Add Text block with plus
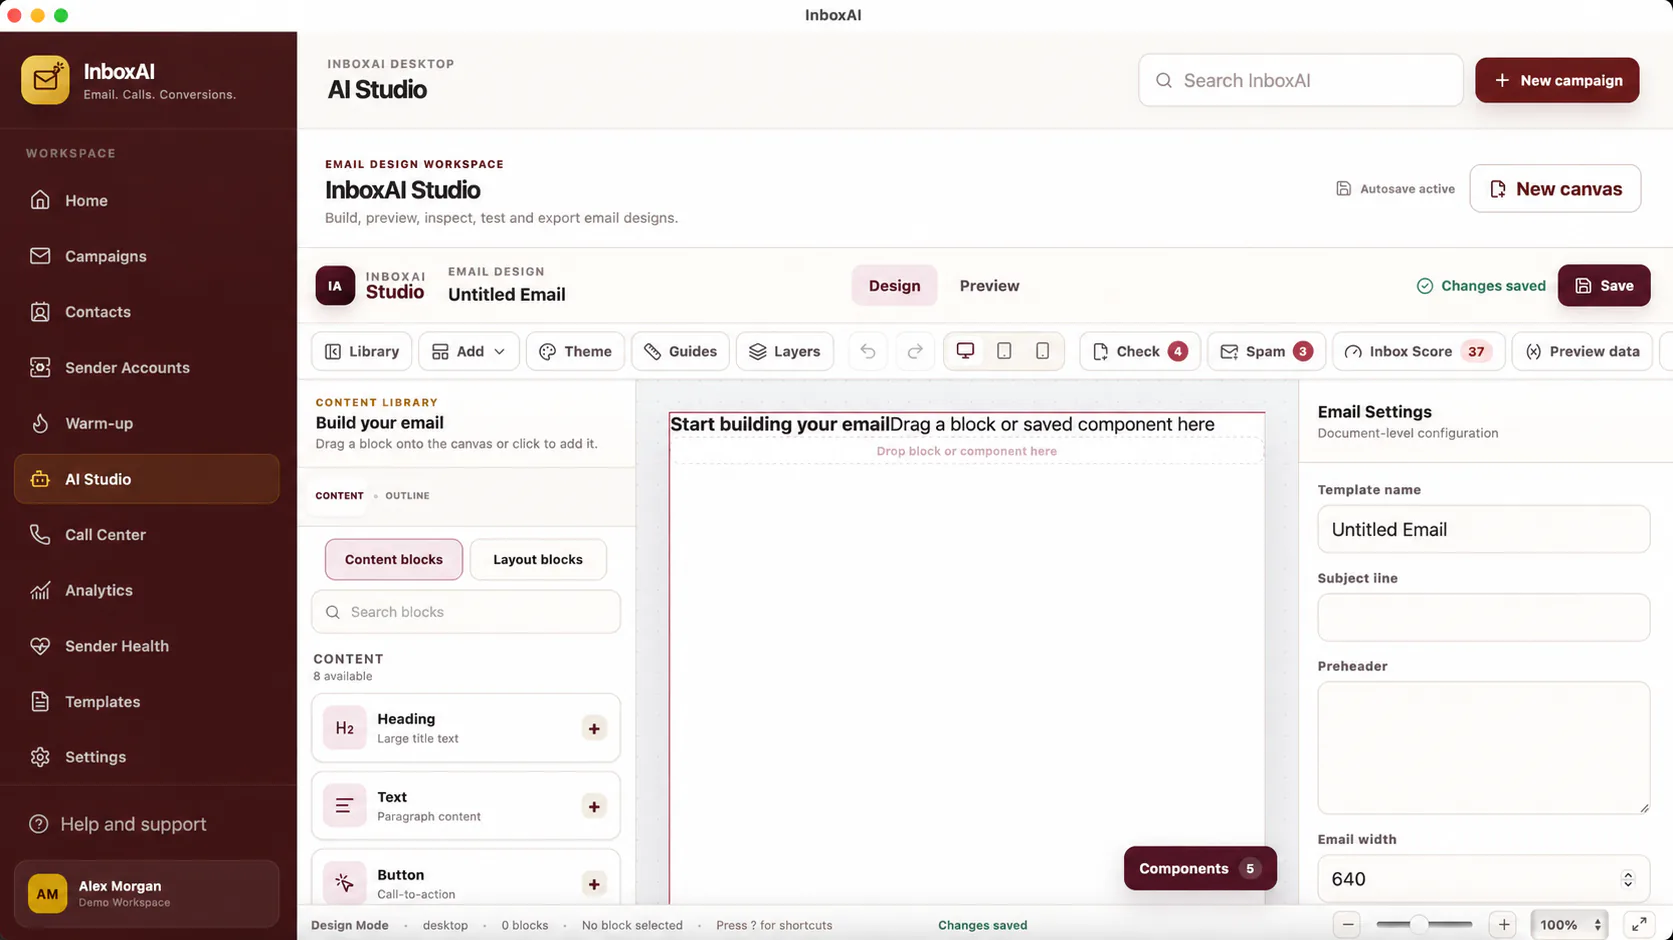Image resolution: width=1673 pixels, height=940 pixels. click(x=594, y=807)
